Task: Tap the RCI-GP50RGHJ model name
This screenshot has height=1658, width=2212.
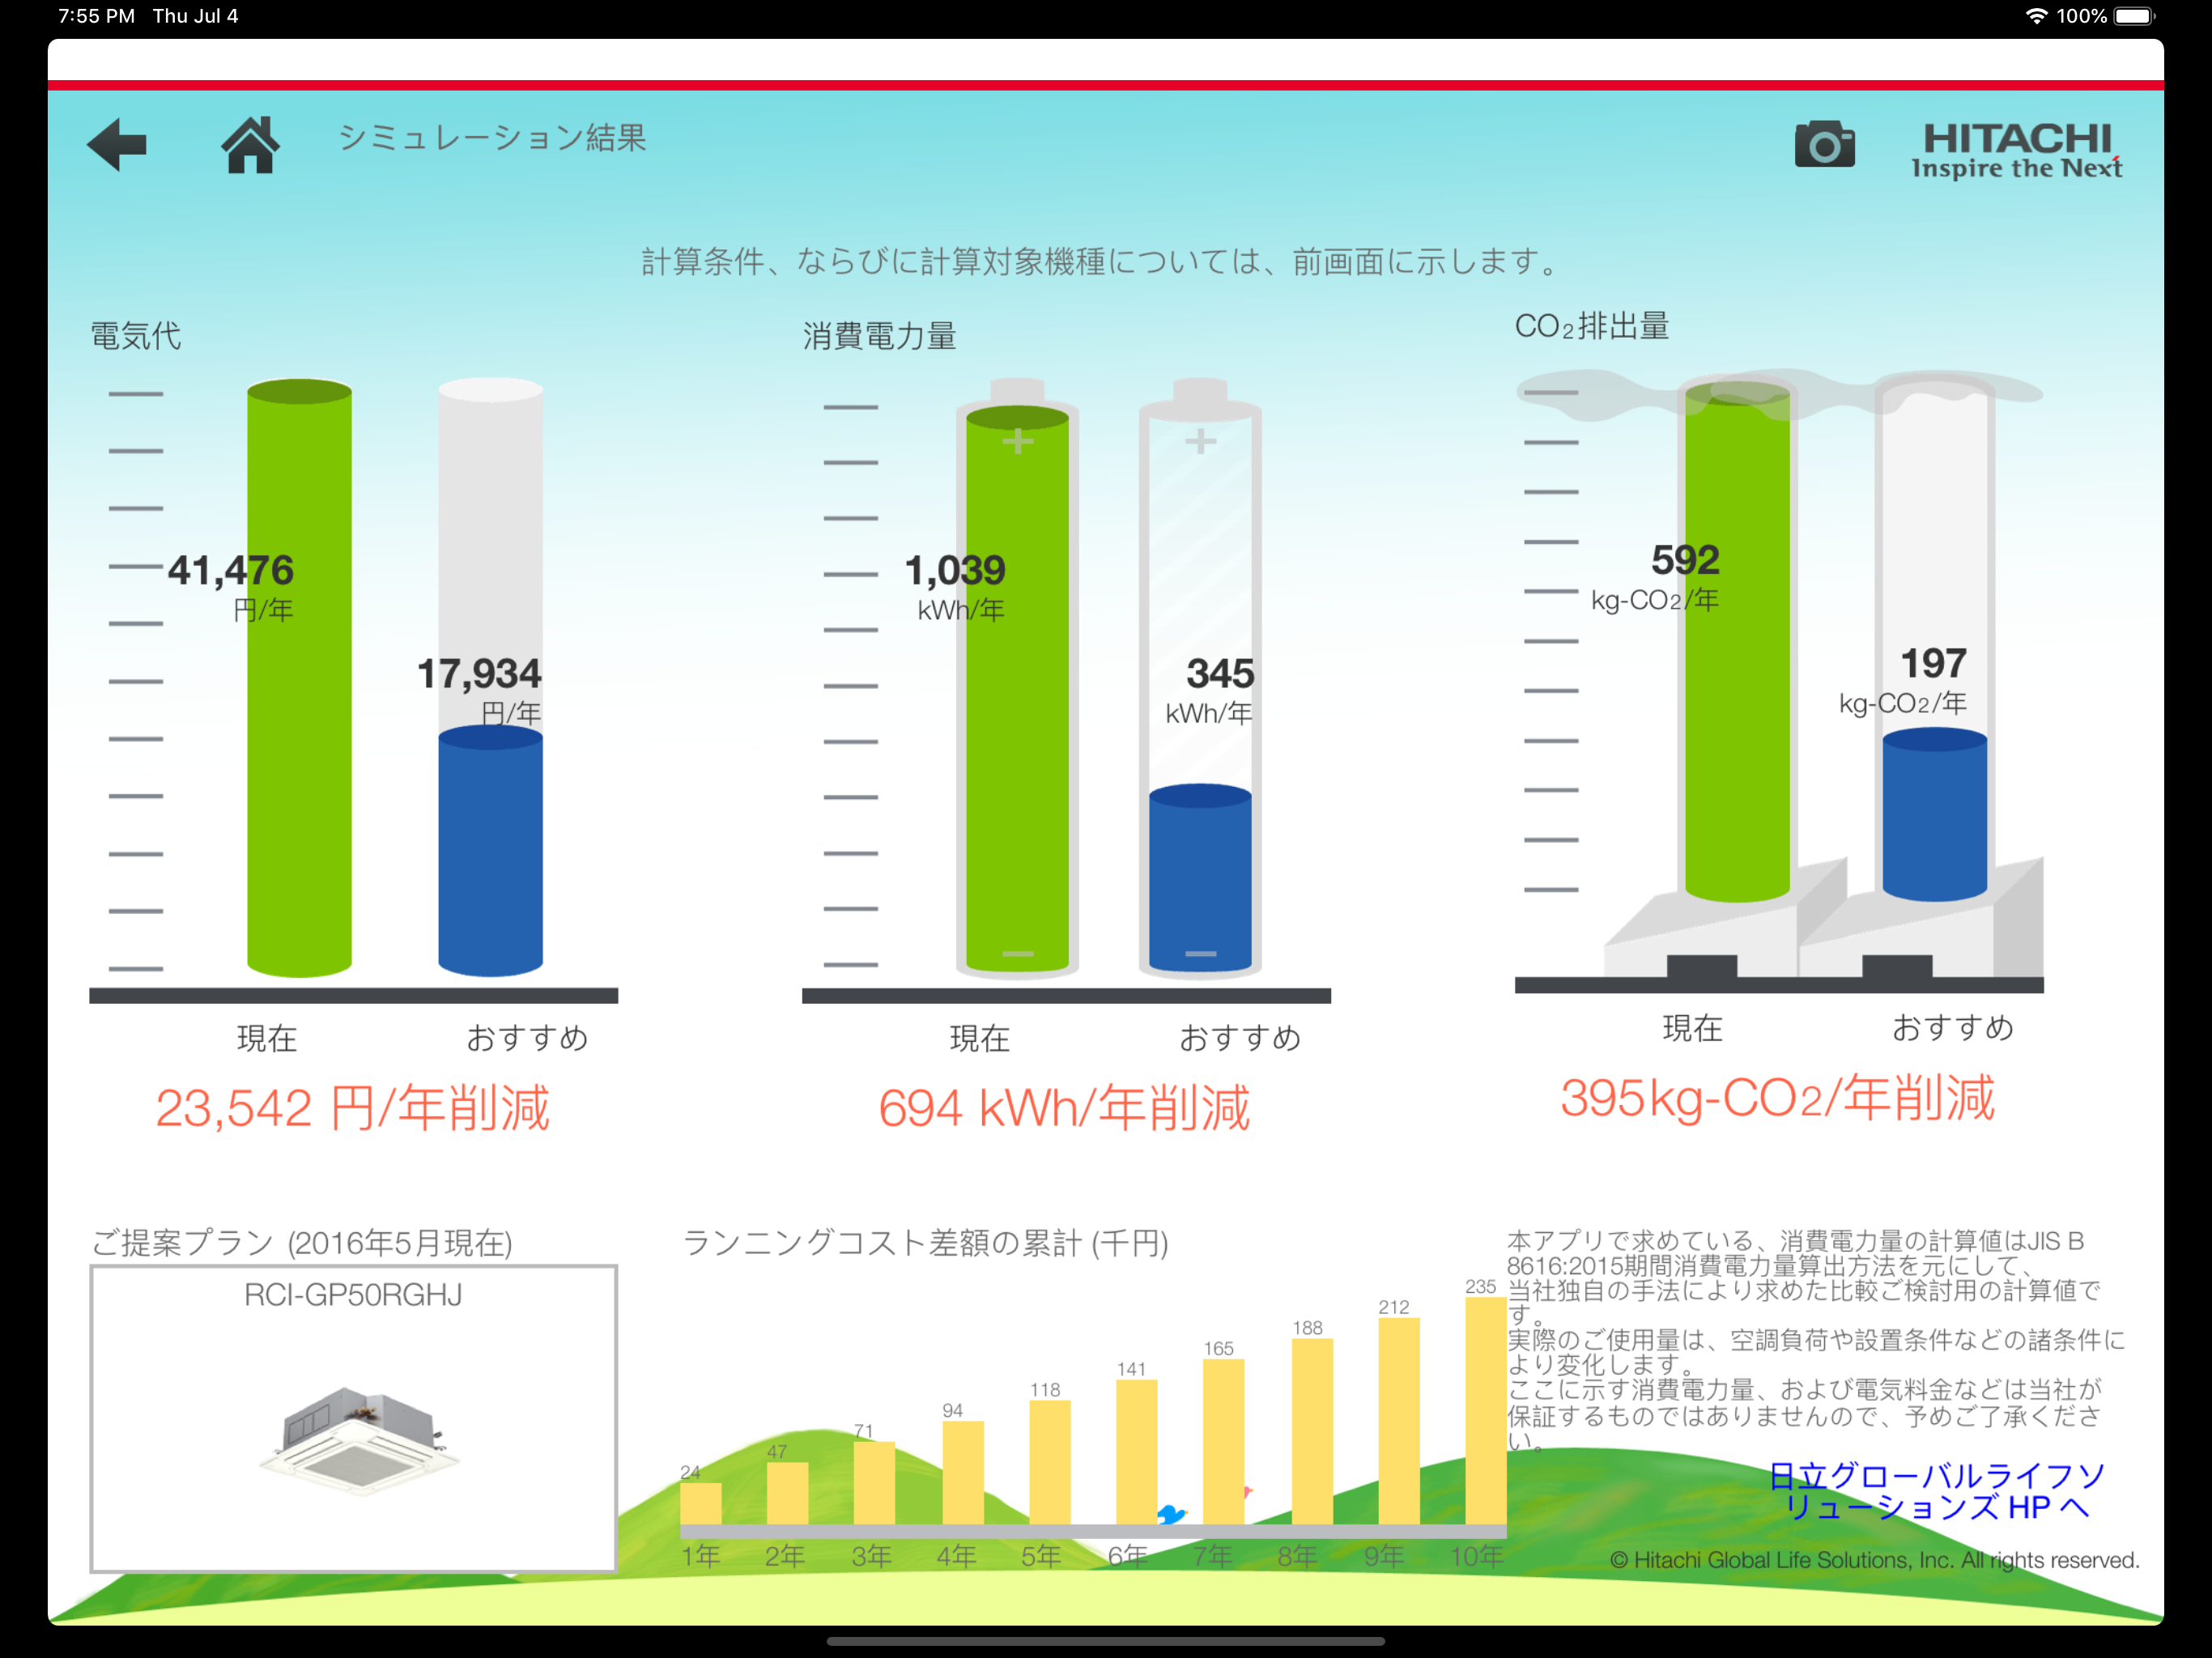Action: [353, 1295]
